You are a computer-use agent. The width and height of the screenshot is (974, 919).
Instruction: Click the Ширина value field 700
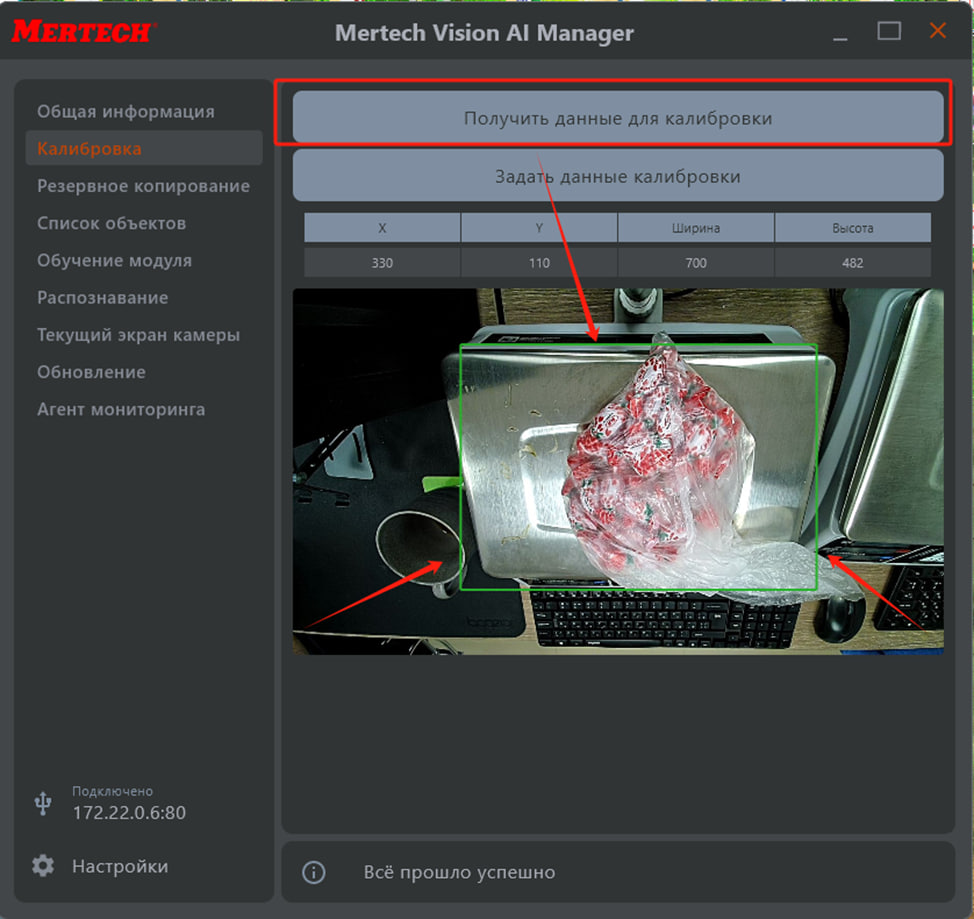click(x=696, y=263)
